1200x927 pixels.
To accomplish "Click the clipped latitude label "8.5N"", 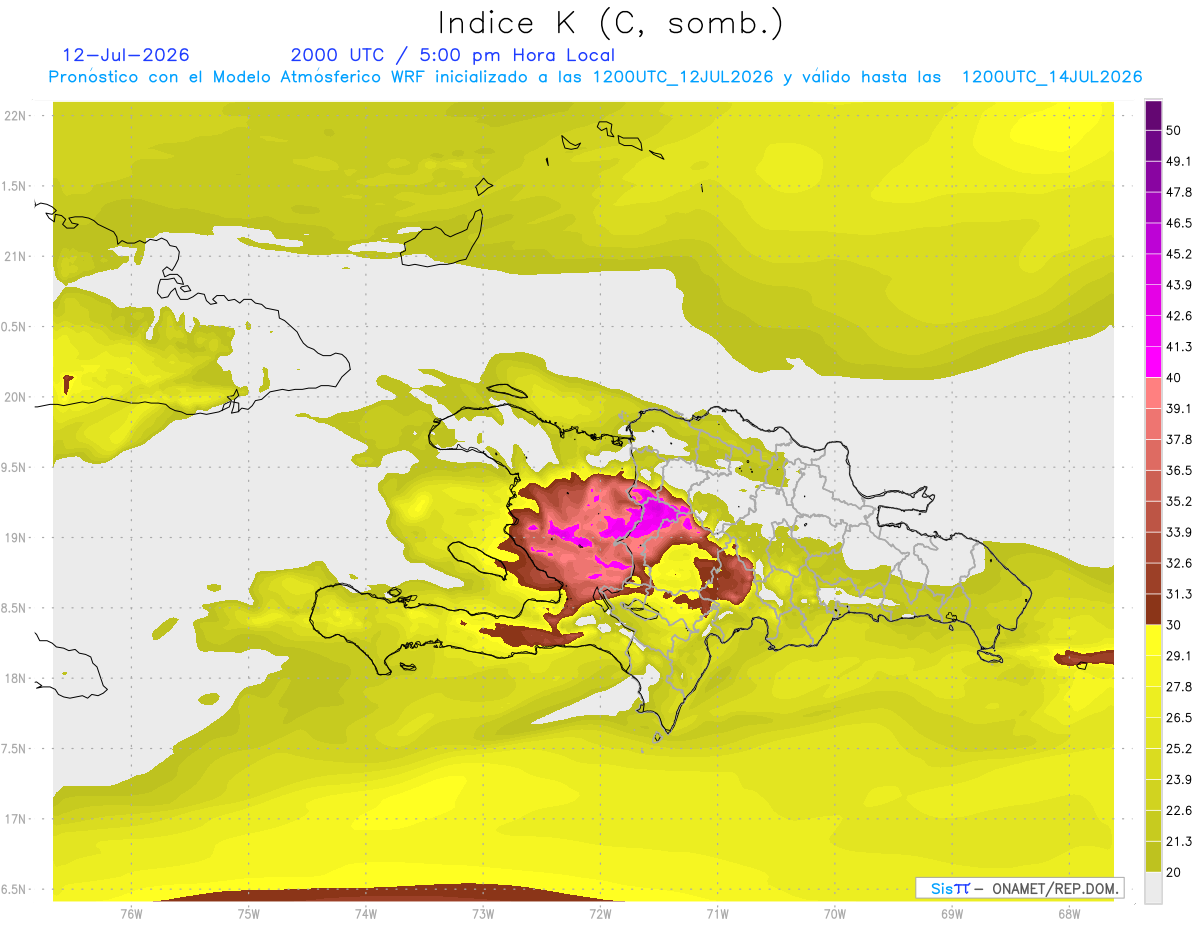I will click(x=14, y=609).
